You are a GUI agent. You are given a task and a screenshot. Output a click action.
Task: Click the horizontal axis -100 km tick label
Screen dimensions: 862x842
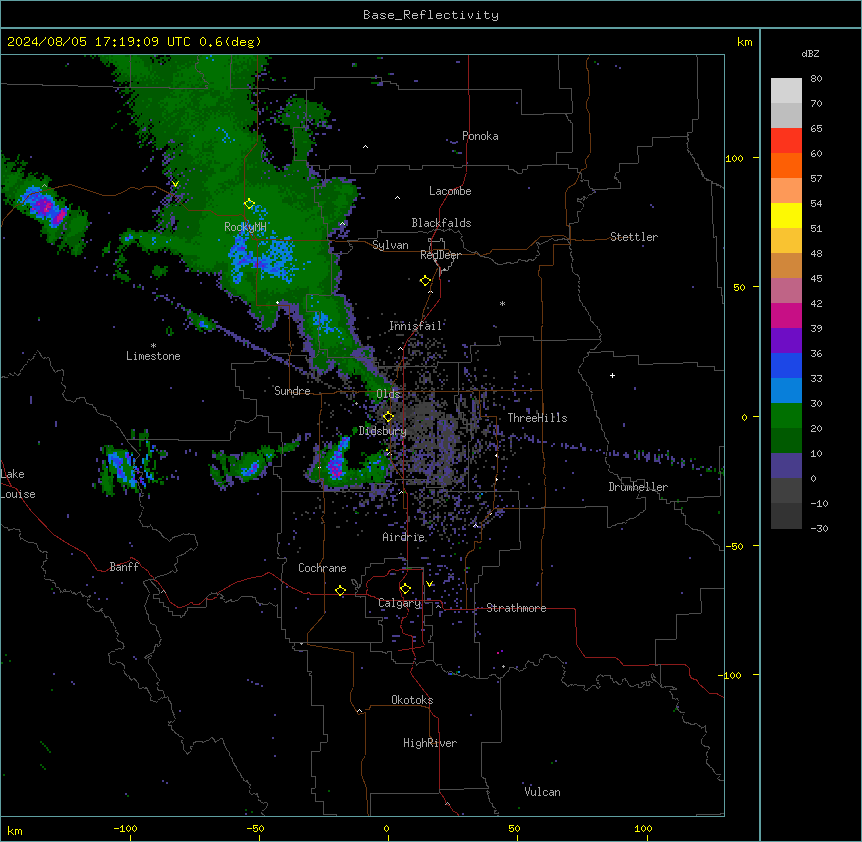click(x=125, y=829)
